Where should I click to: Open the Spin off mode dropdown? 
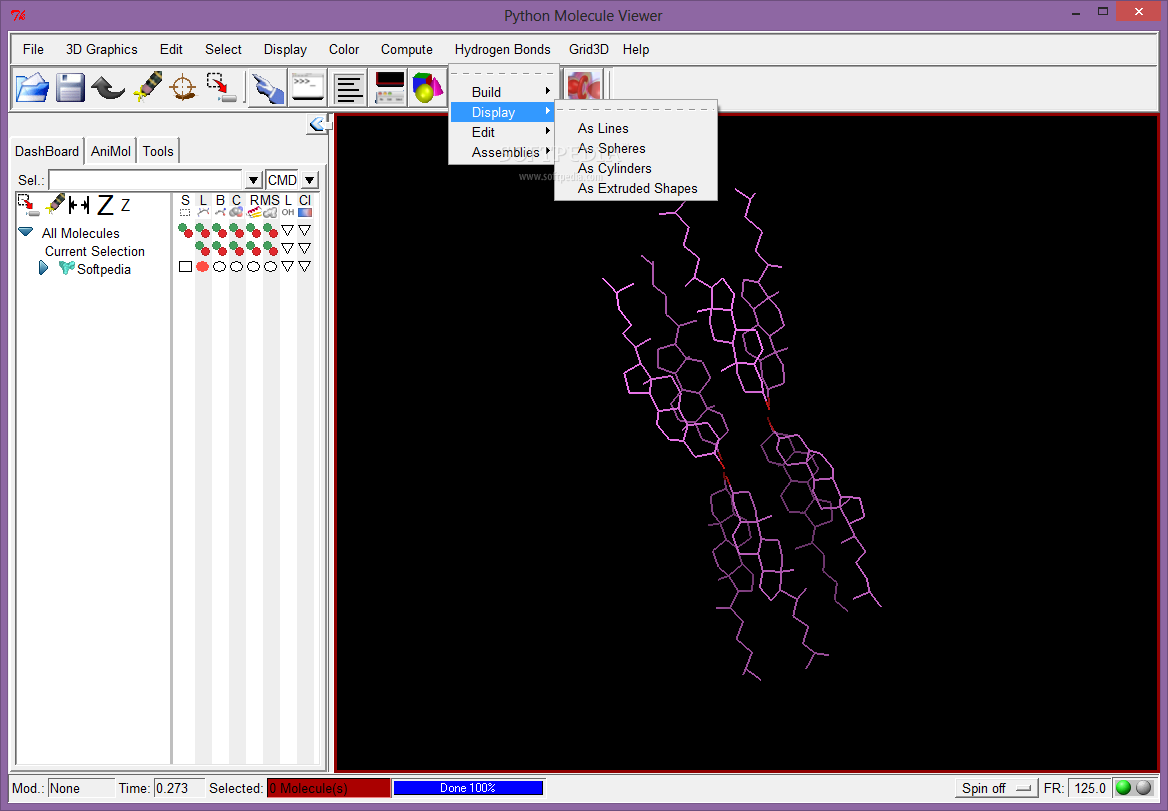click(x=996, y=788)
